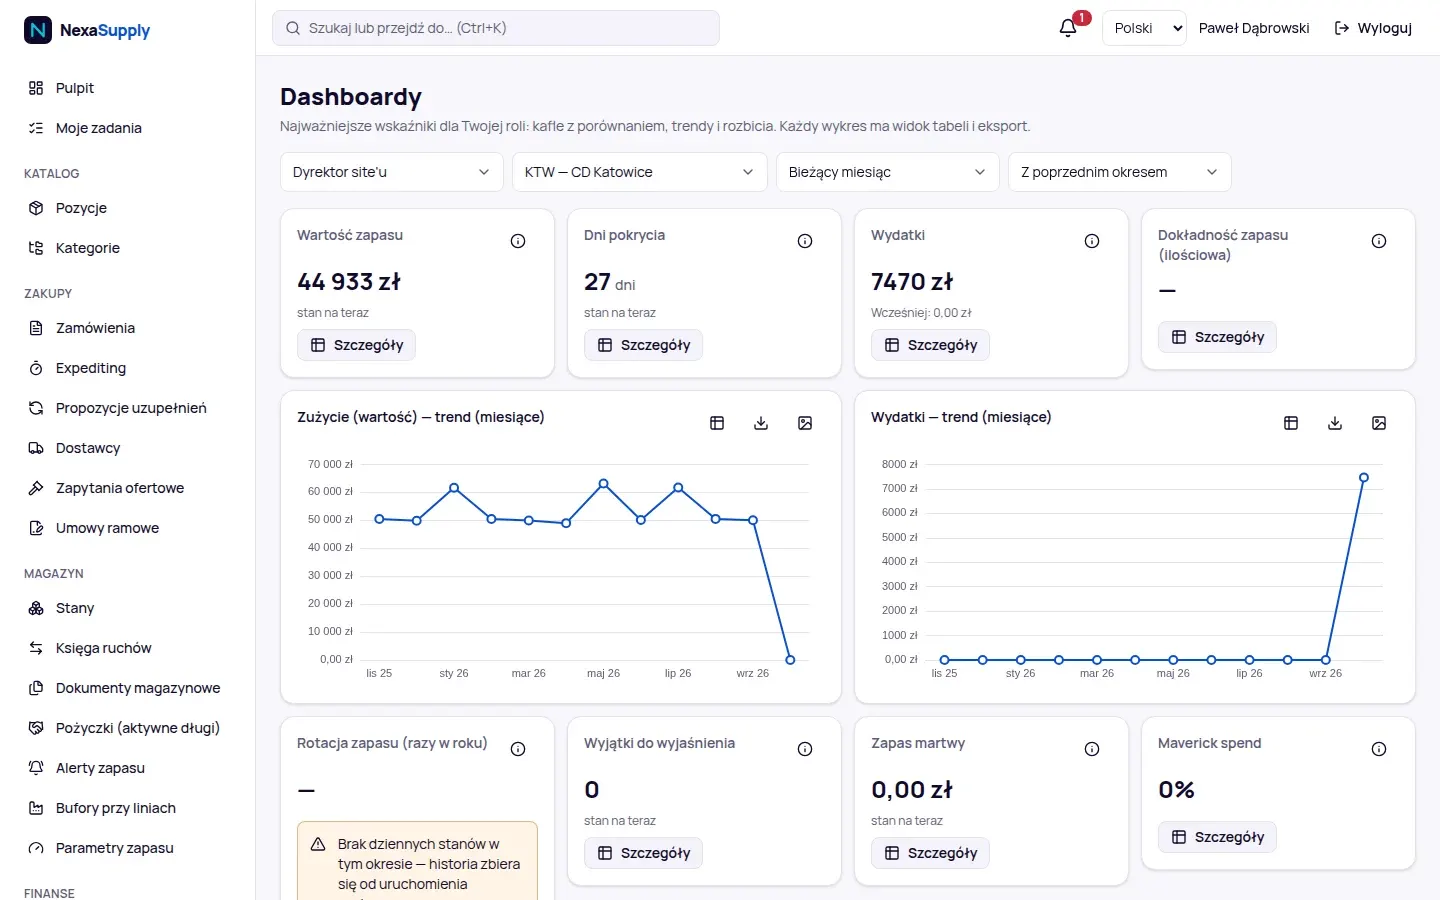
Task: Open Szczegóły for Maverick spend
Action: click(x=1218, y=837)
